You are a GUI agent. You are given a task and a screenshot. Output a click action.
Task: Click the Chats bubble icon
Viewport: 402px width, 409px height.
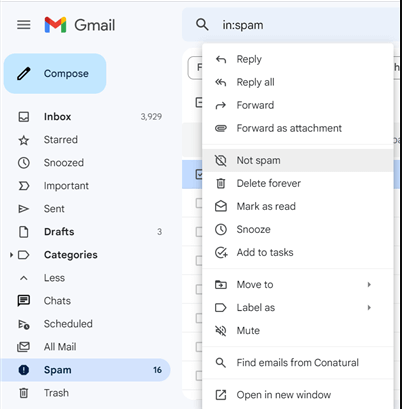[24, 301]
